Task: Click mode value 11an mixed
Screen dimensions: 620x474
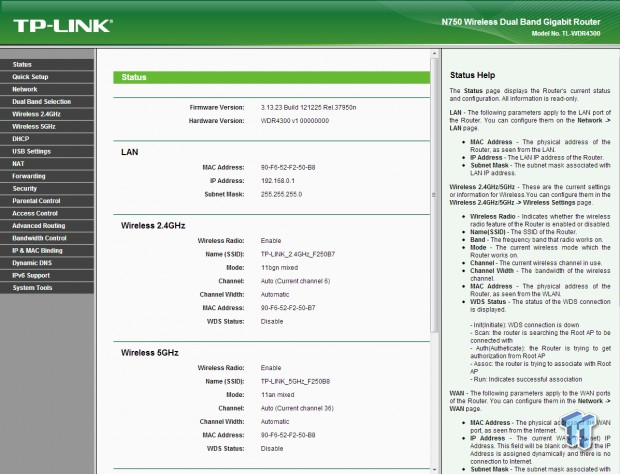Action: pos(277,395)
